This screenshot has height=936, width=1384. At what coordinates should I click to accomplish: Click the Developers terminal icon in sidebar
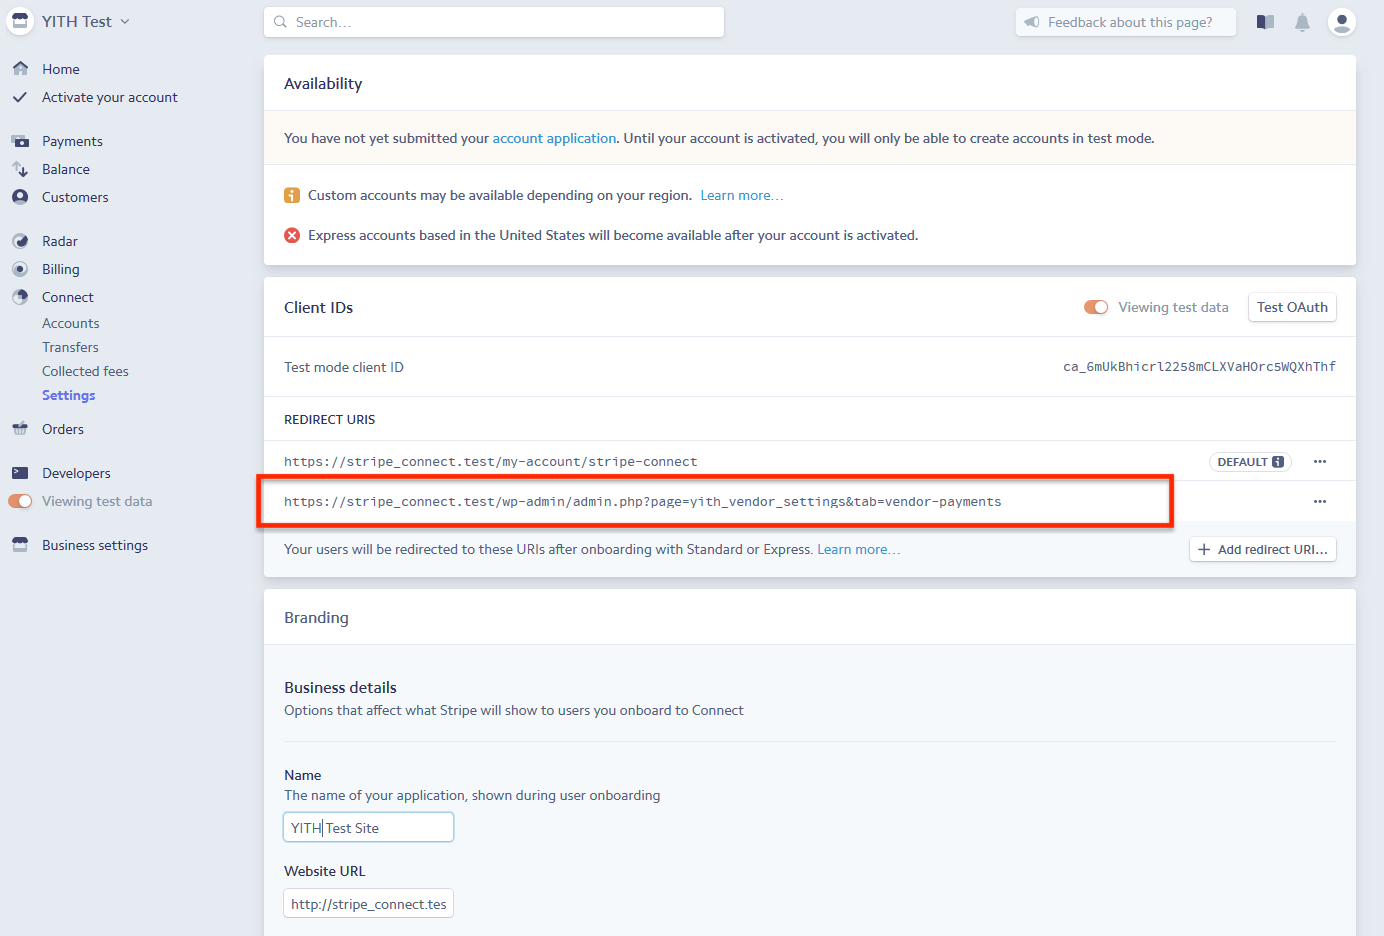[x=20, y=473]
